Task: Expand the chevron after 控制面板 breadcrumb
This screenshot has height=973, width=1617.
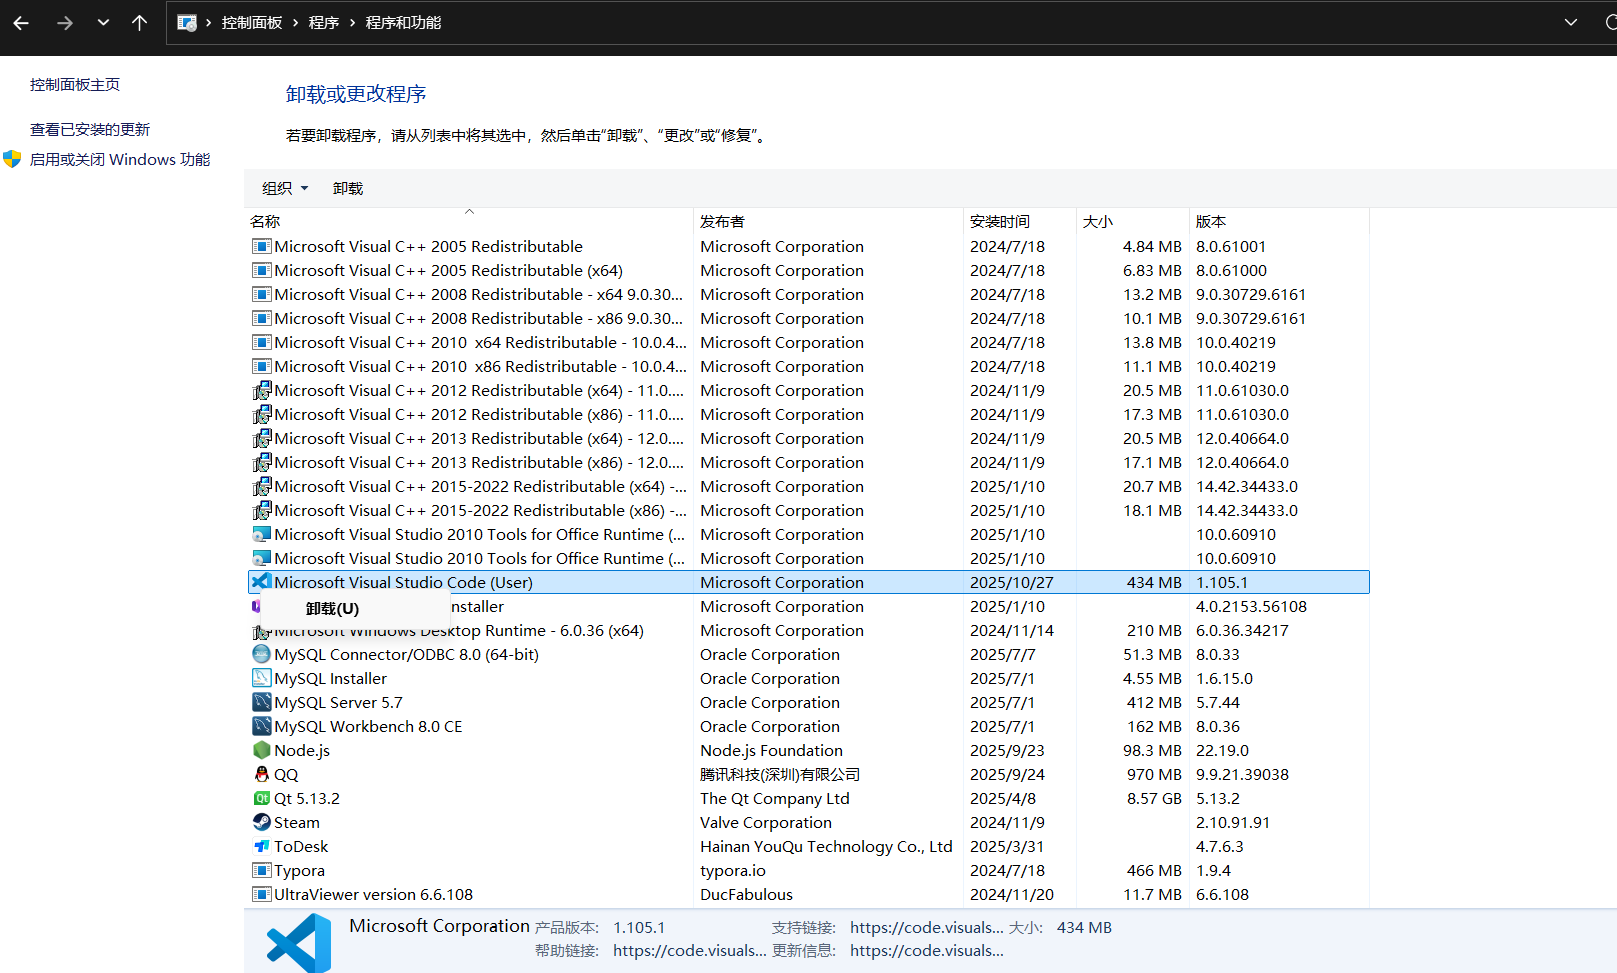Action: click(296, 22)
